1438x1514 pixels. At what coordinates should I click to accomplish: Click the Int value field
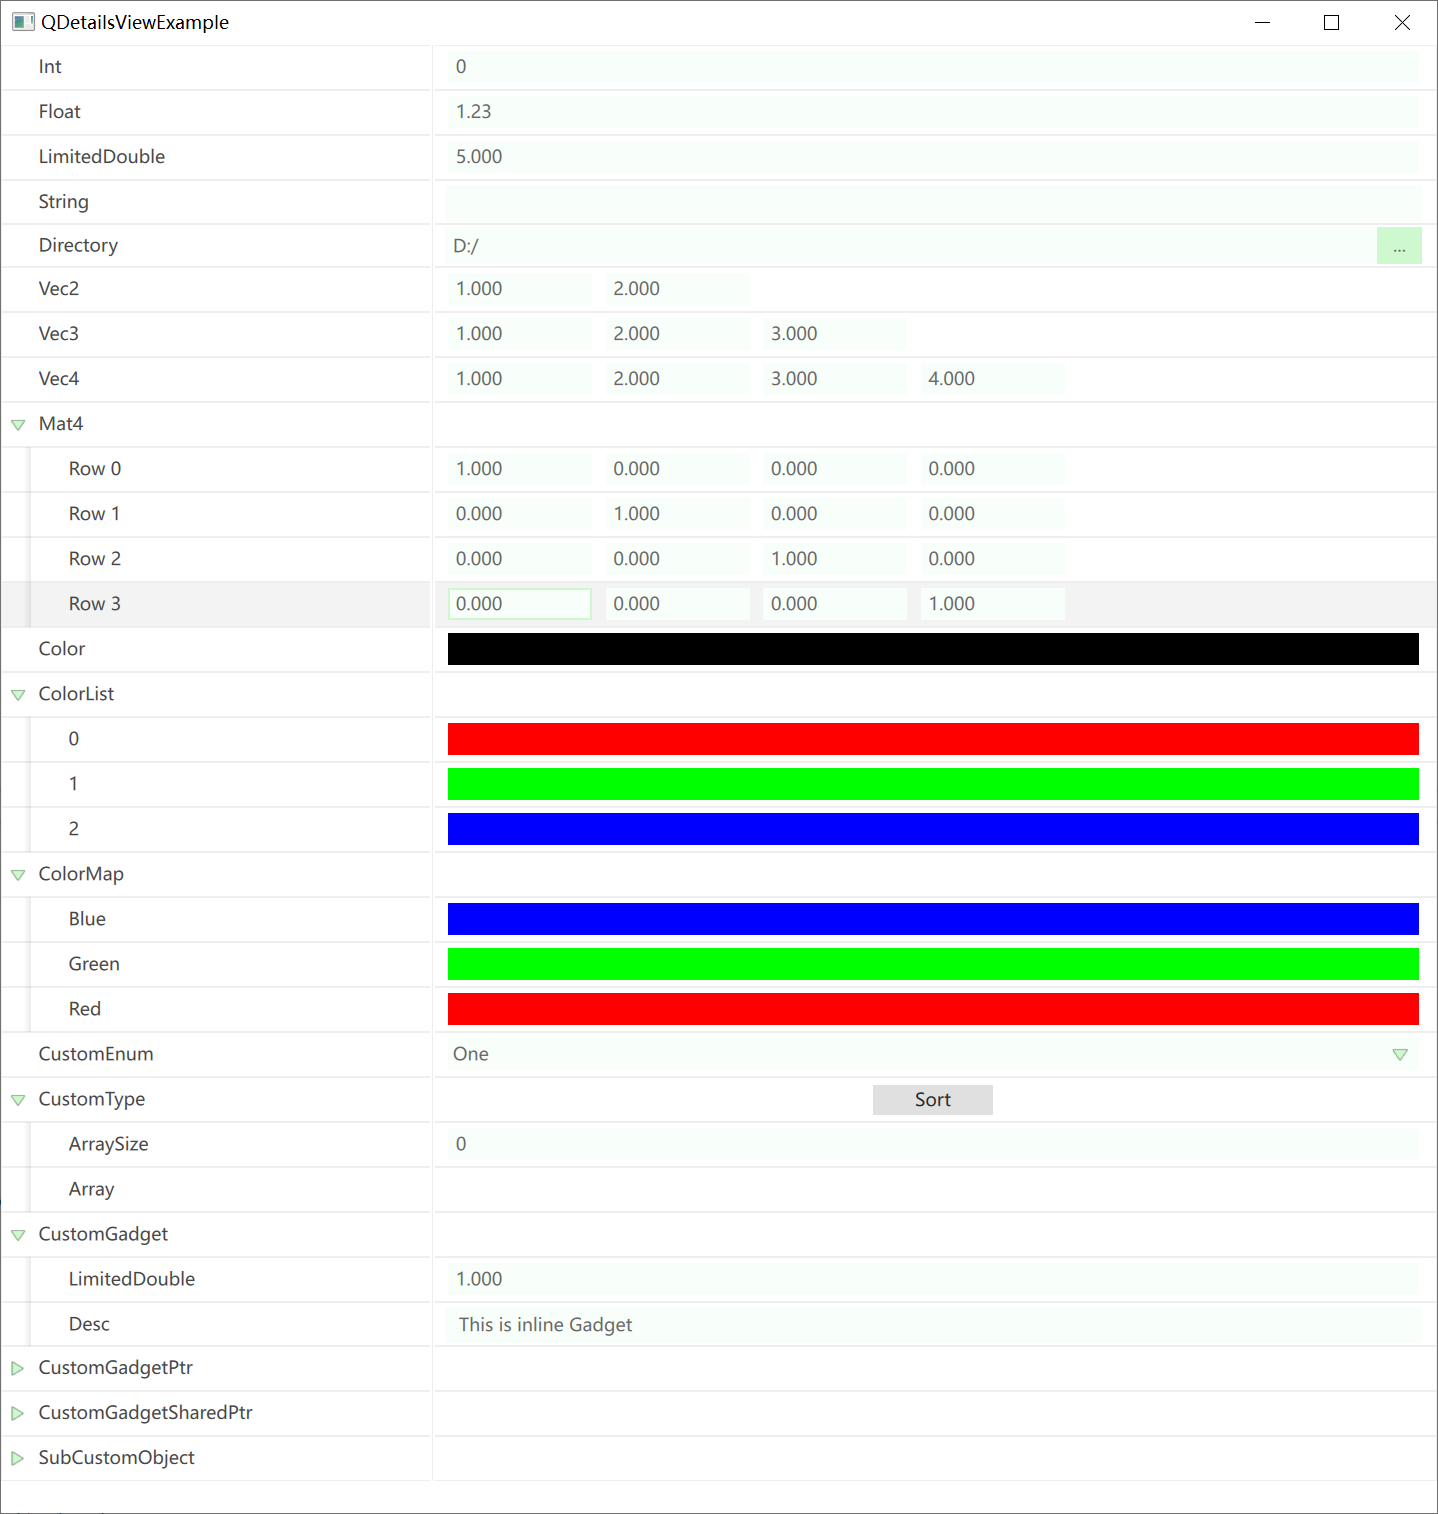point(932,67)
